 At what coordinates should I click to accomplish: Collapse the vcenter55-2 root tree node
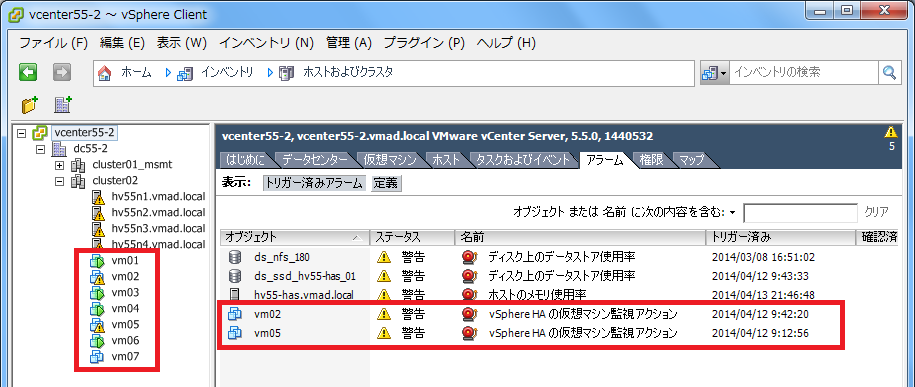coord(22,133)
